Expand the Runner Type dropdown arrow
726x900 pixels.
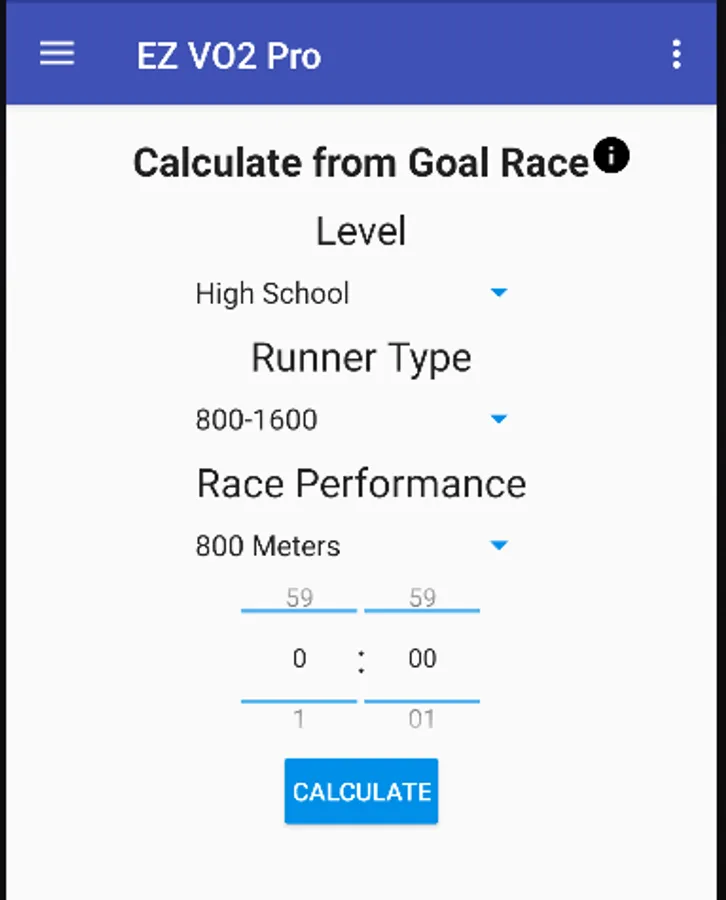tap(499, 419)
